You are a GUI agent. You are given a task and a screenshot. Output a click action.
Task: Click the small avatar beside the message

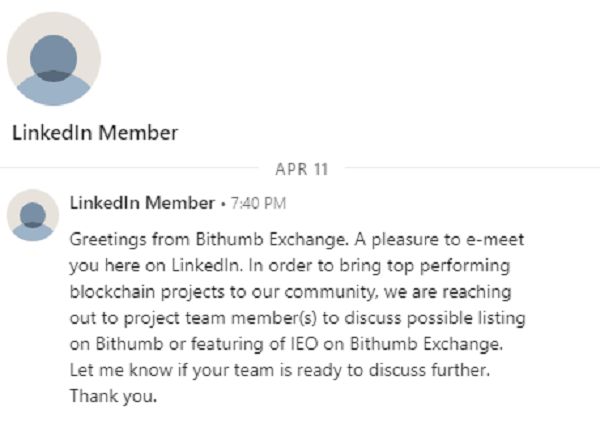coord(33,214)
